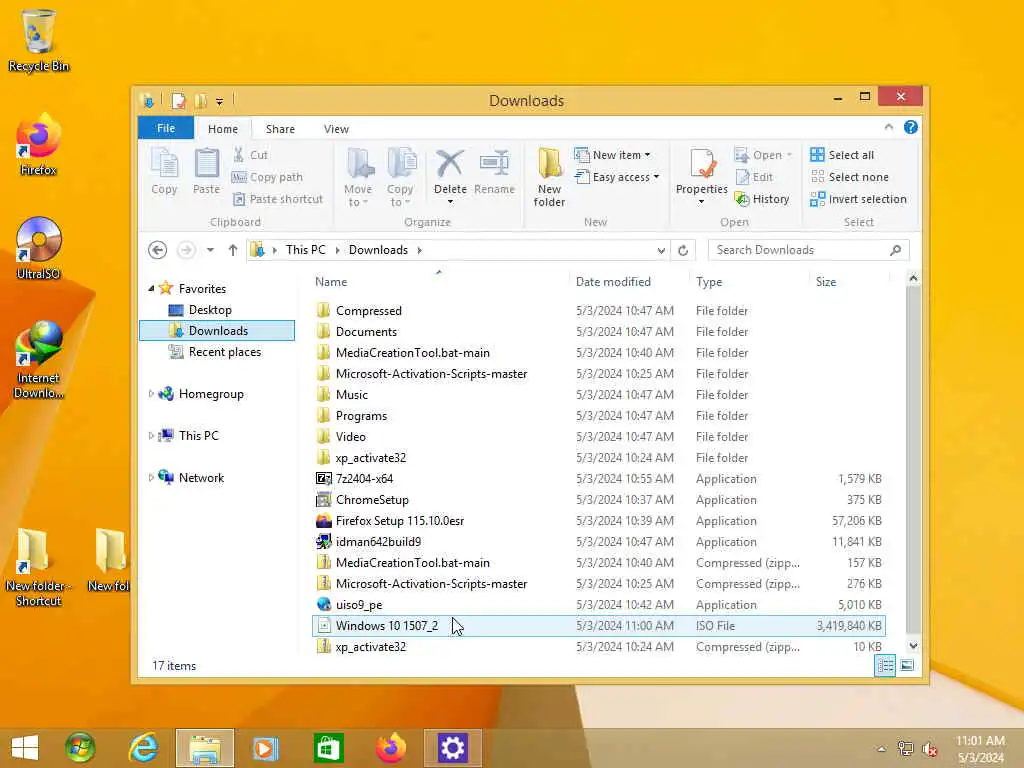Click Paste shortcut in the ribbon
The image size is (1024, 768).
tap(278, 199)
